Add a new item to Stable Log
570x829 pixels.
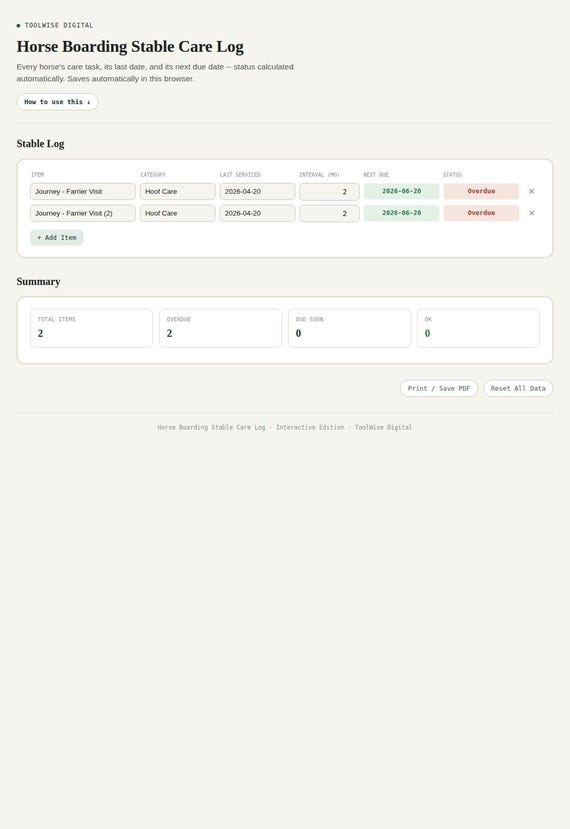(57, 237)
